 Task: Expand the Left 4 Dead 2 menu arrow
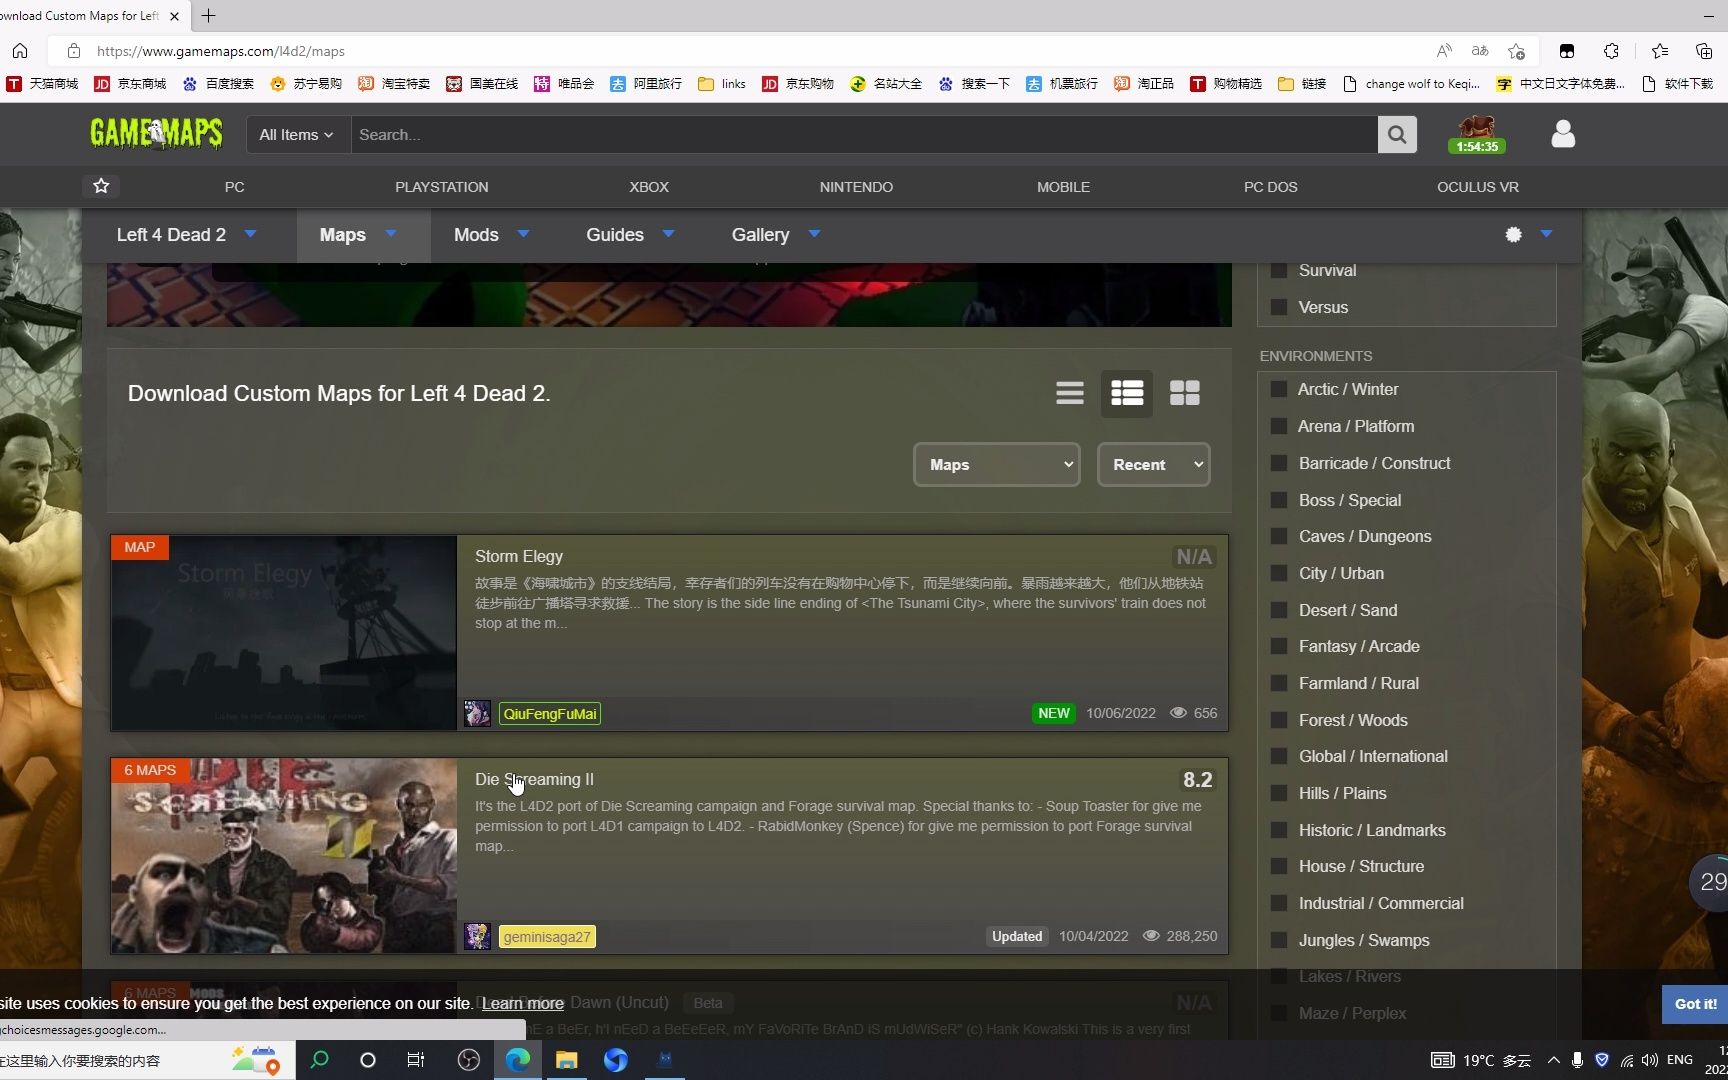click(251, 234)
